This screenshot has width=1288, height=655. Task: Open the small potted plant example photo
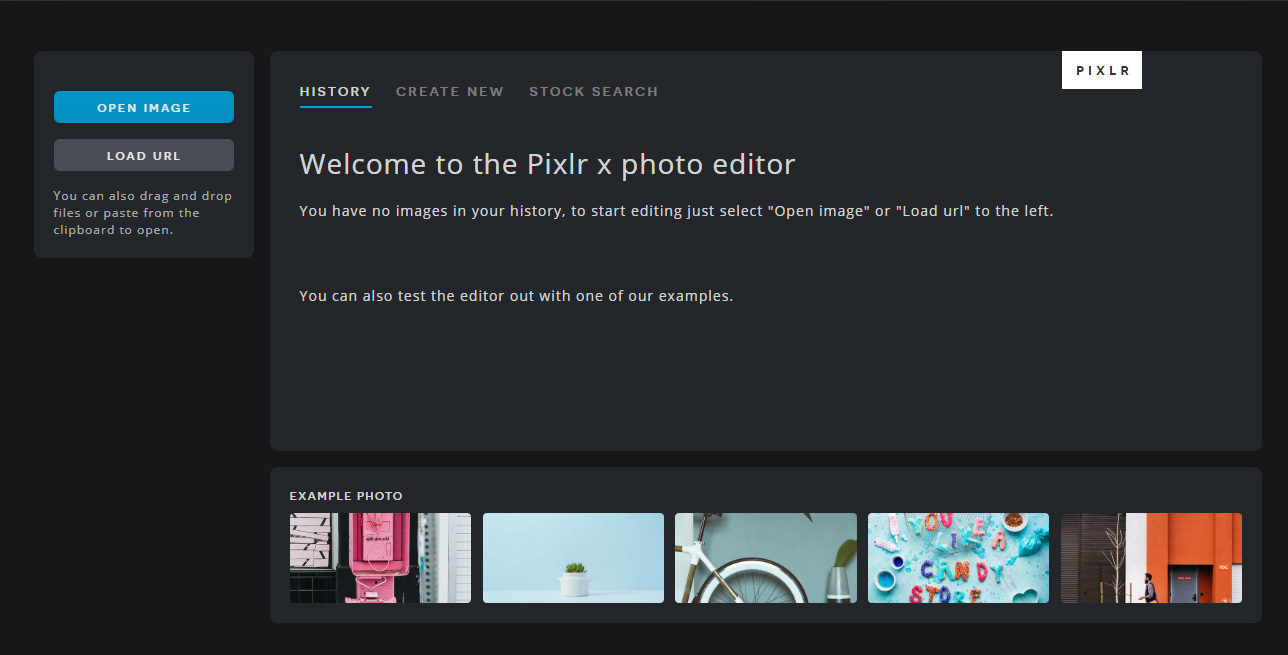pos(573,558)
